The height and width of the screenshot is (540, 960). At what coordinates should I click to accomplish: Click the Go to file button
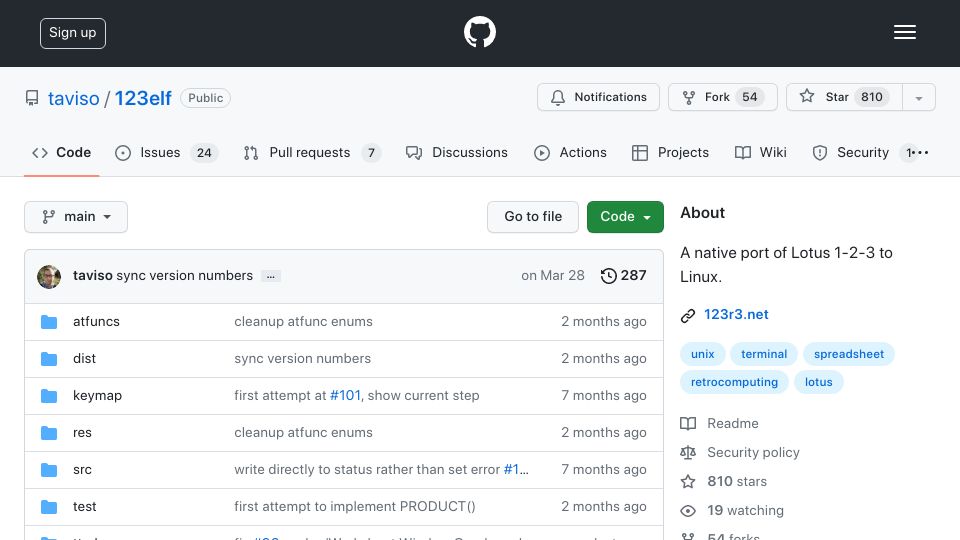point(533,217)
